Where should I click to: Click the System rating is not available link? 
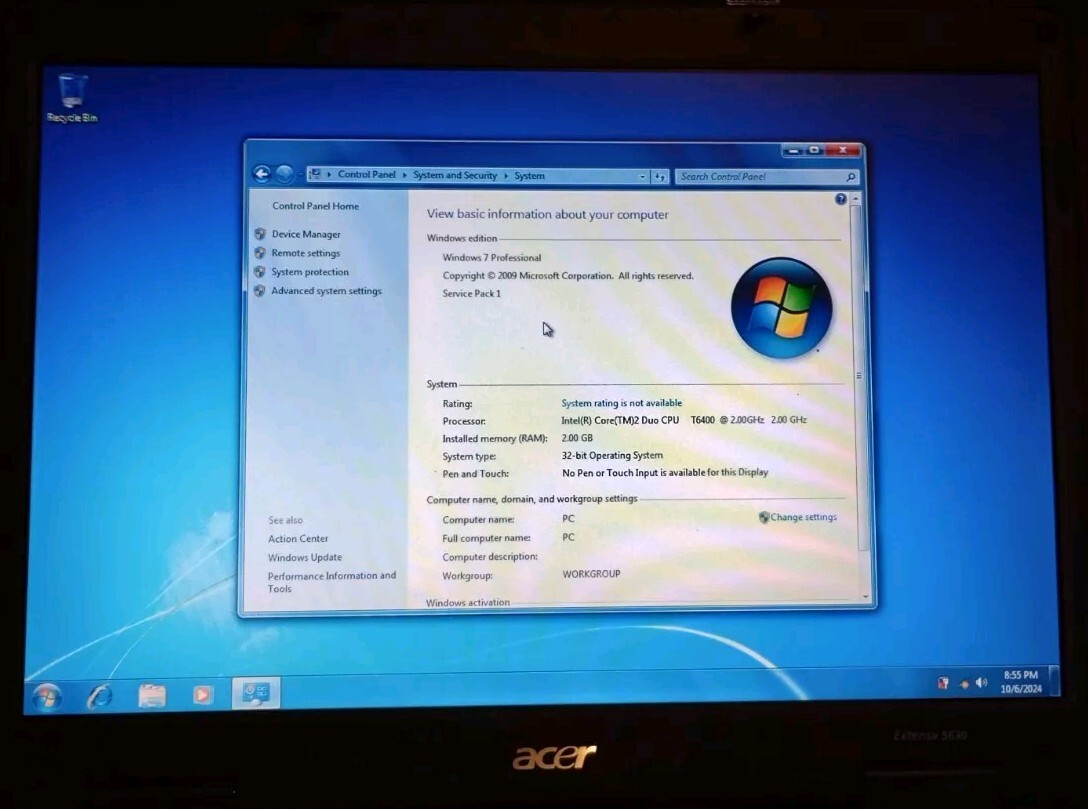coord(622,403)
